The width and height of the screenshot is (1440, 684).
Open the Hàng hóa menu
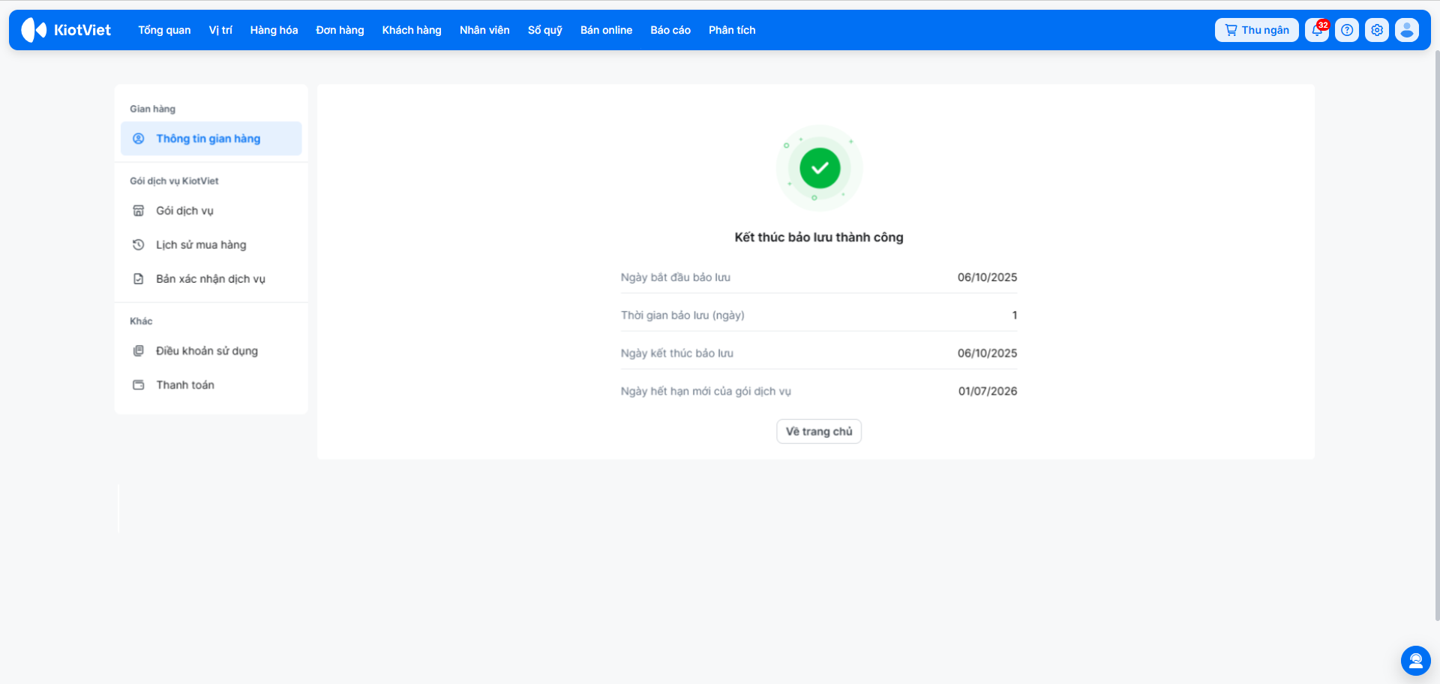274,30
